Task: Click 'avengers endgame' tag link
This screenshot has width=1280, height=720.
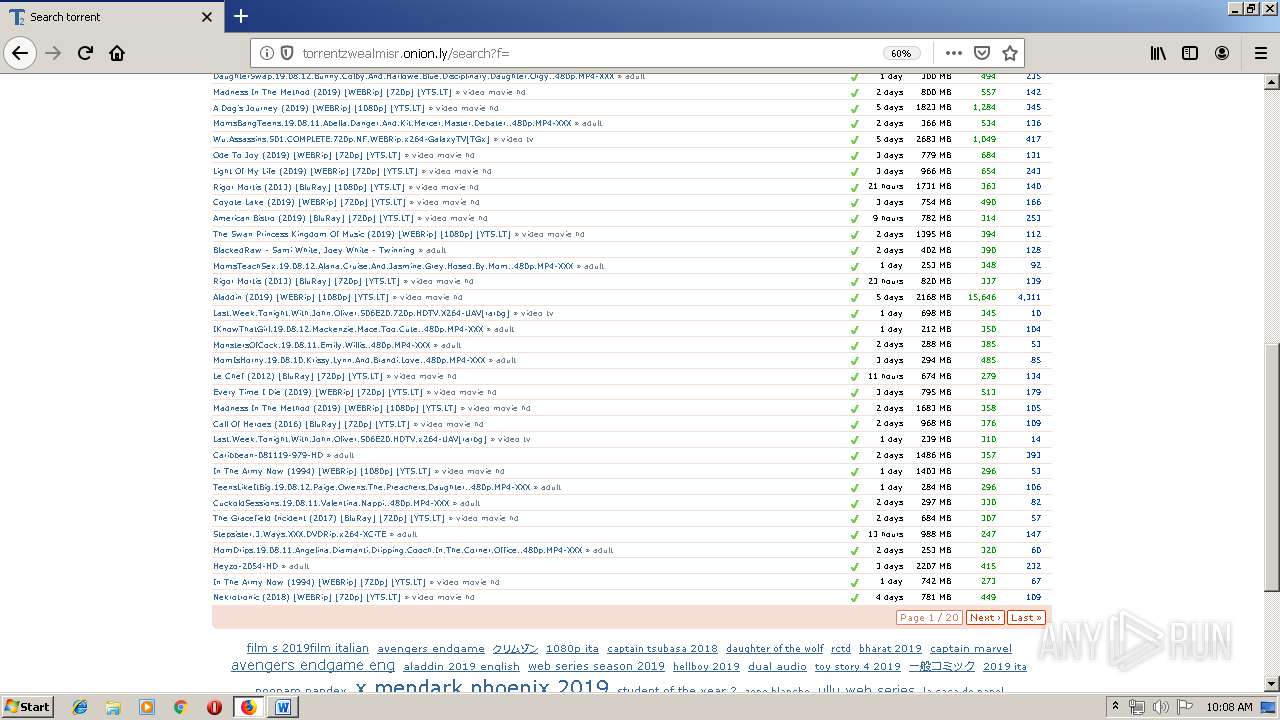Action: pyautogui.click(x=431, y=649)
